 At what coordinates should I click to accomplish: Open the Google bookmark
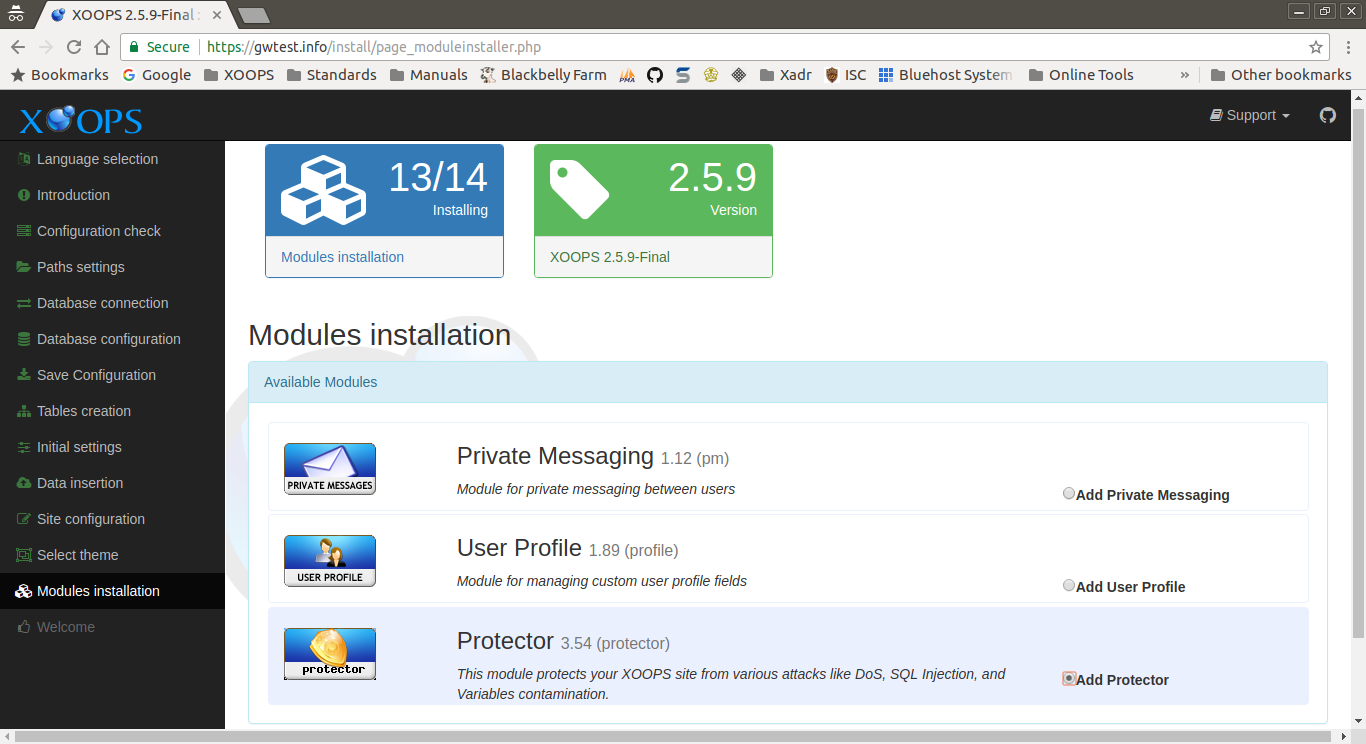click(x=157, y=74)
